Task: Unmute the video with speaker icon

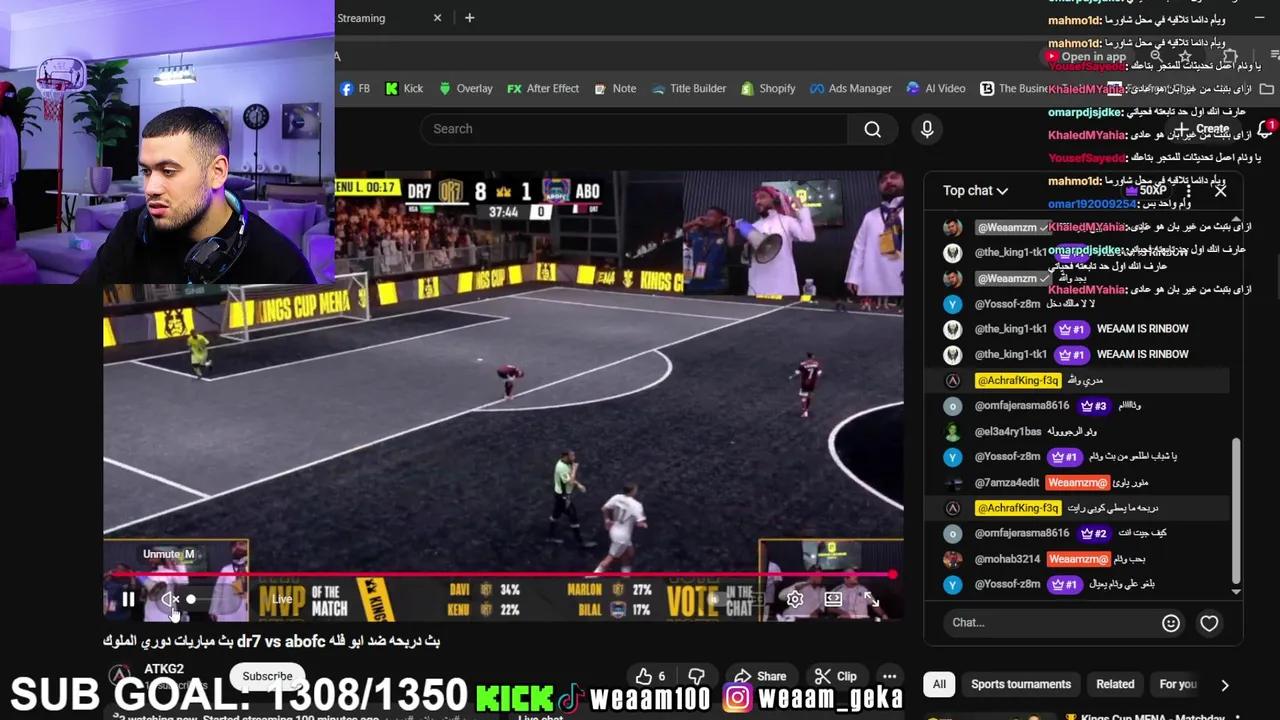Action: (171, 599)
